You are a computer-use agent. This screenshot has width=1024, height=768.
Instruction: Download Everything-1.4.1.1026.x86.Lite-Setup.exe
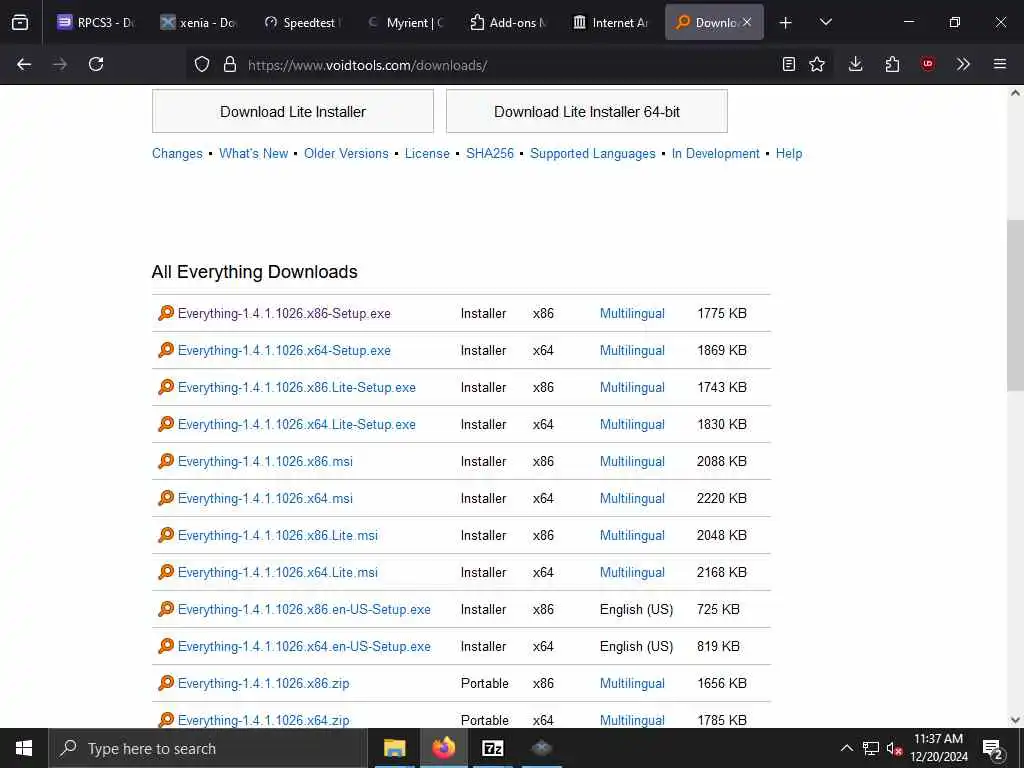pyautogui.click(x=296, y=387)
